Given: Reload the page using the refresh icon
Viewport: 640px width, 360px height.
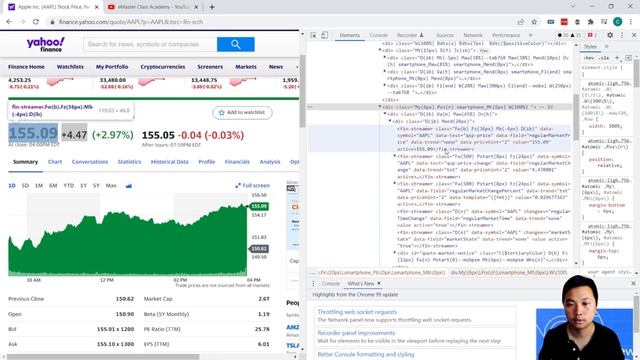Looking at the screenshot, I should coord(36,22).
